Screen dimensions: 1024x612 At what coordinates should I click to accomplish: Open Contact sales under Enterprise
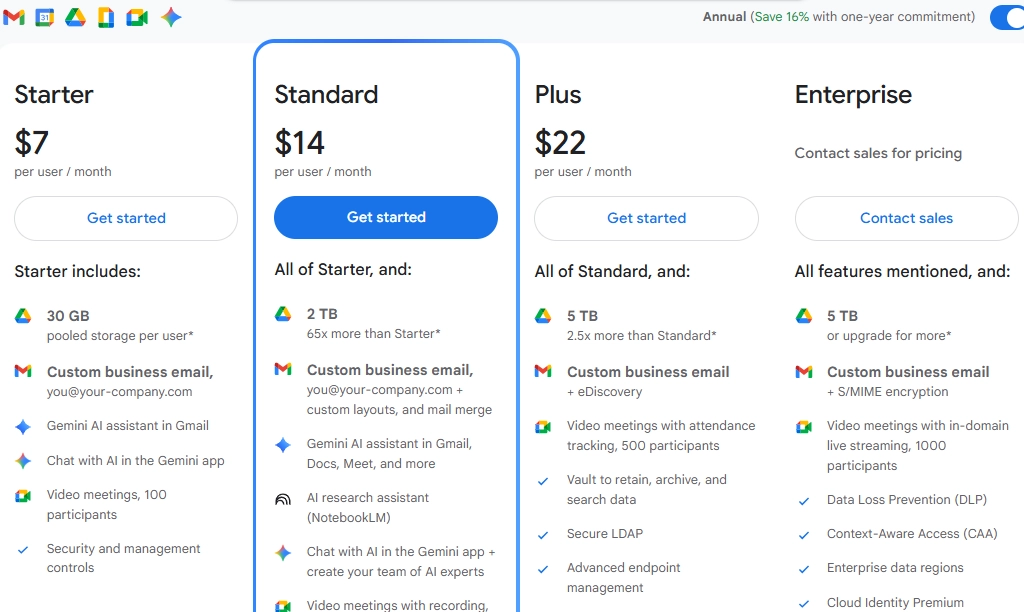pyautogui.click(x=906, y=218)
